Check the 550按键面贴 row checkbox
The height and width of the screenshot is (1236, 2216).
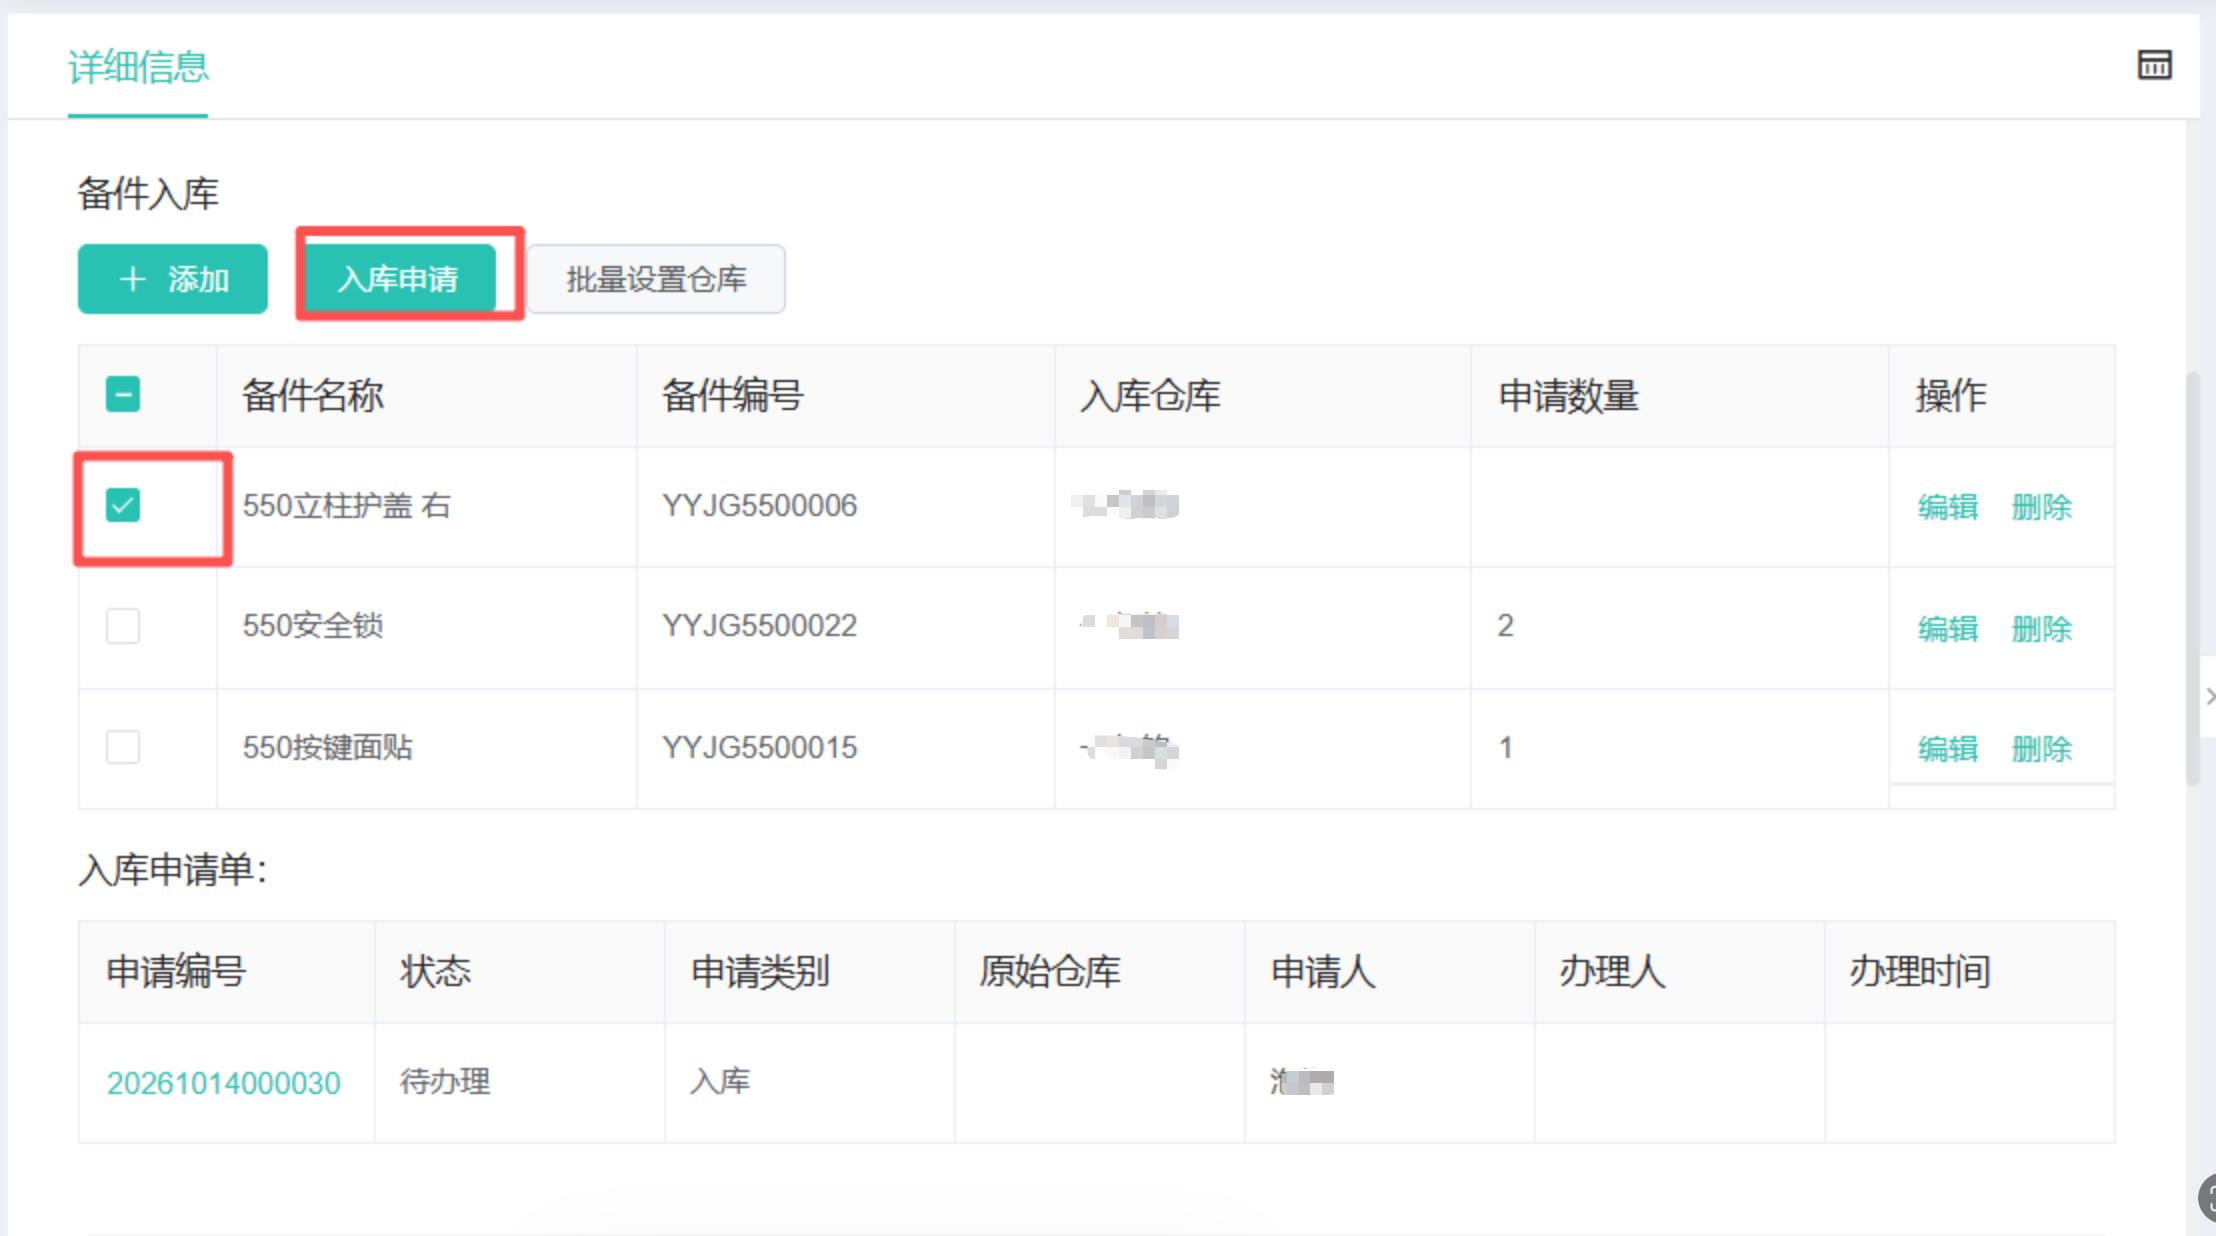pyautogui.click(x=123, y=747)
